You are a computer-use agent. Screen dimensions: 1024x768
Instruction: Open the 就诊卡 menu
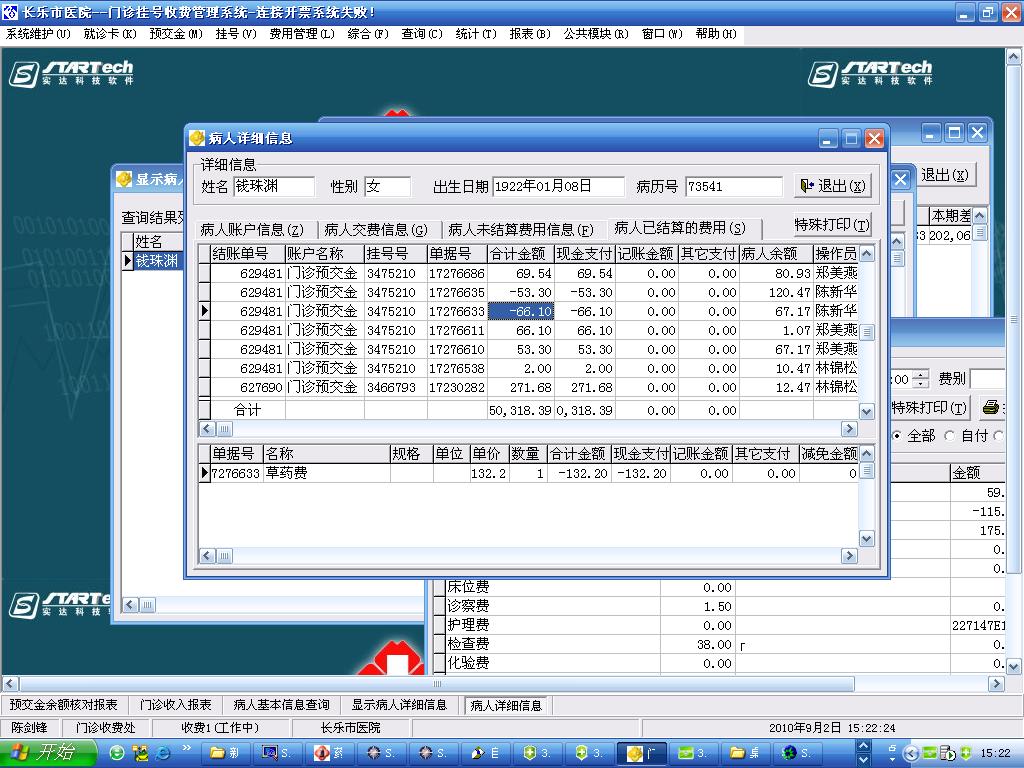(x=110, y=33)
